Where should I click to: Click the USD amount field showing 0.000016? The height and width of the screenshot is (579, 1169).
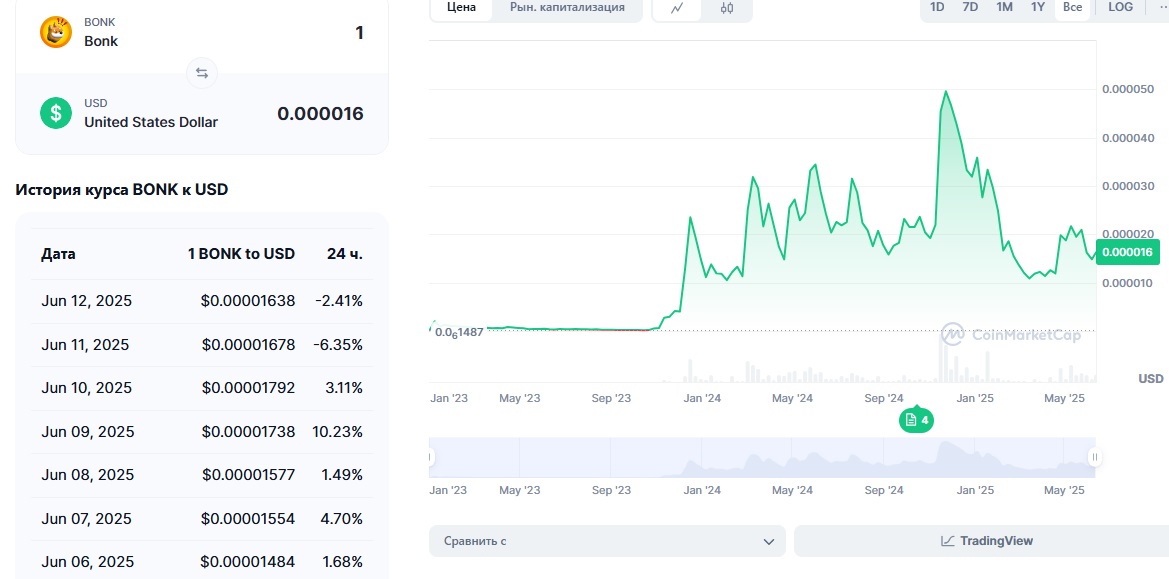[x=321, y=113]
